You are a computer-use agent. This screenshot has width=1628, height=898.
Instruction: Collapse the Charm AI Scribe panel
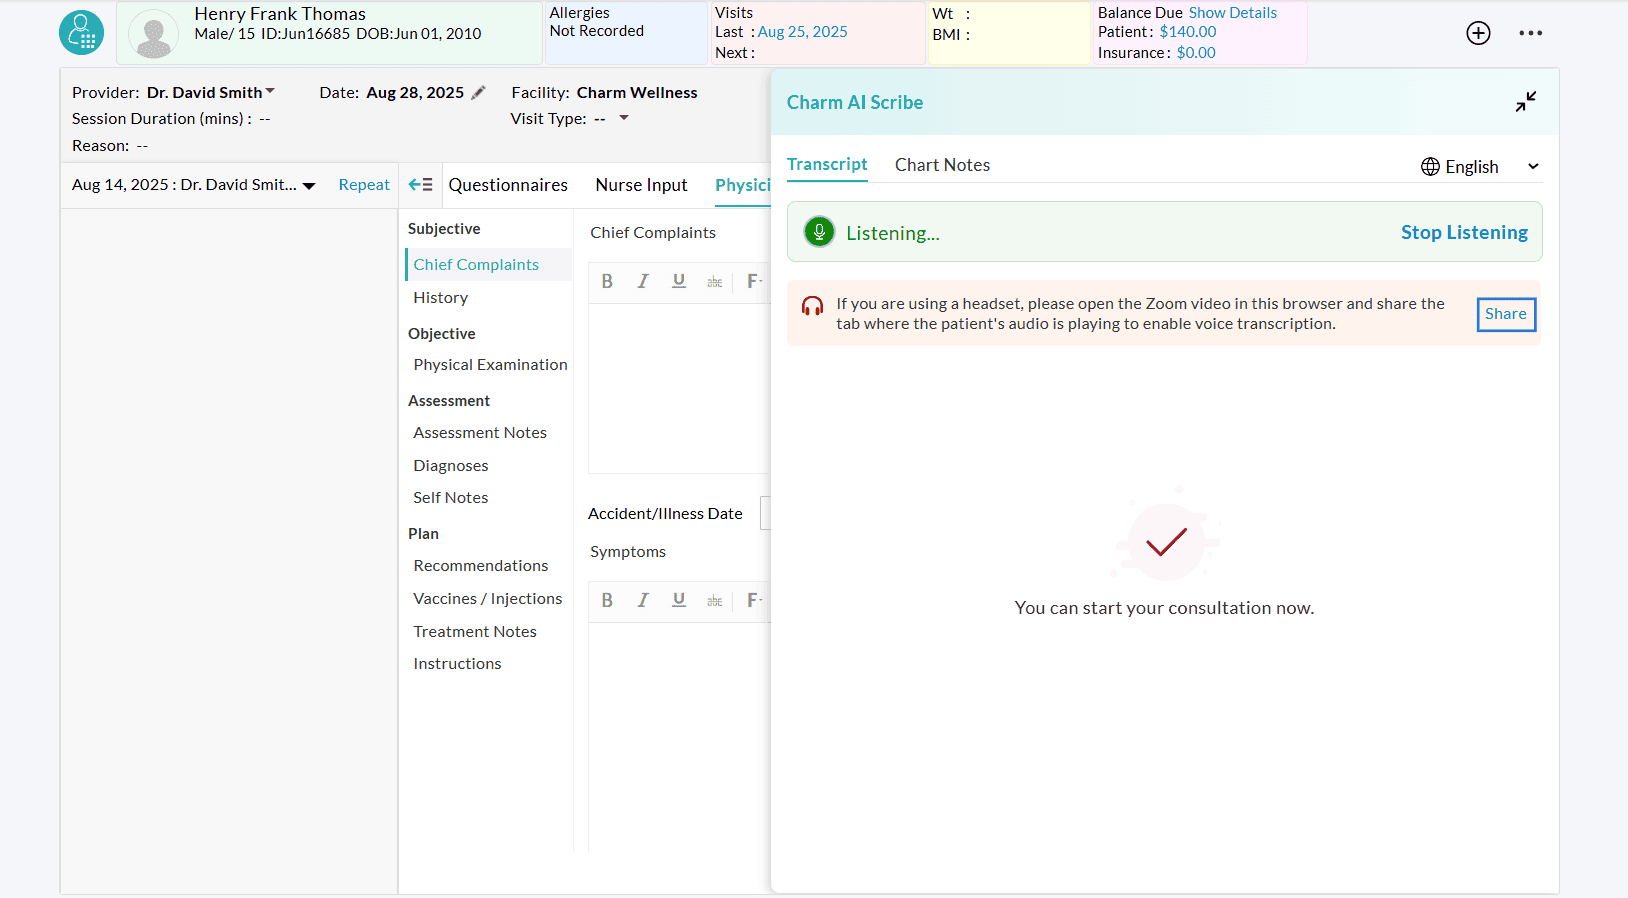coord(1525,102)
